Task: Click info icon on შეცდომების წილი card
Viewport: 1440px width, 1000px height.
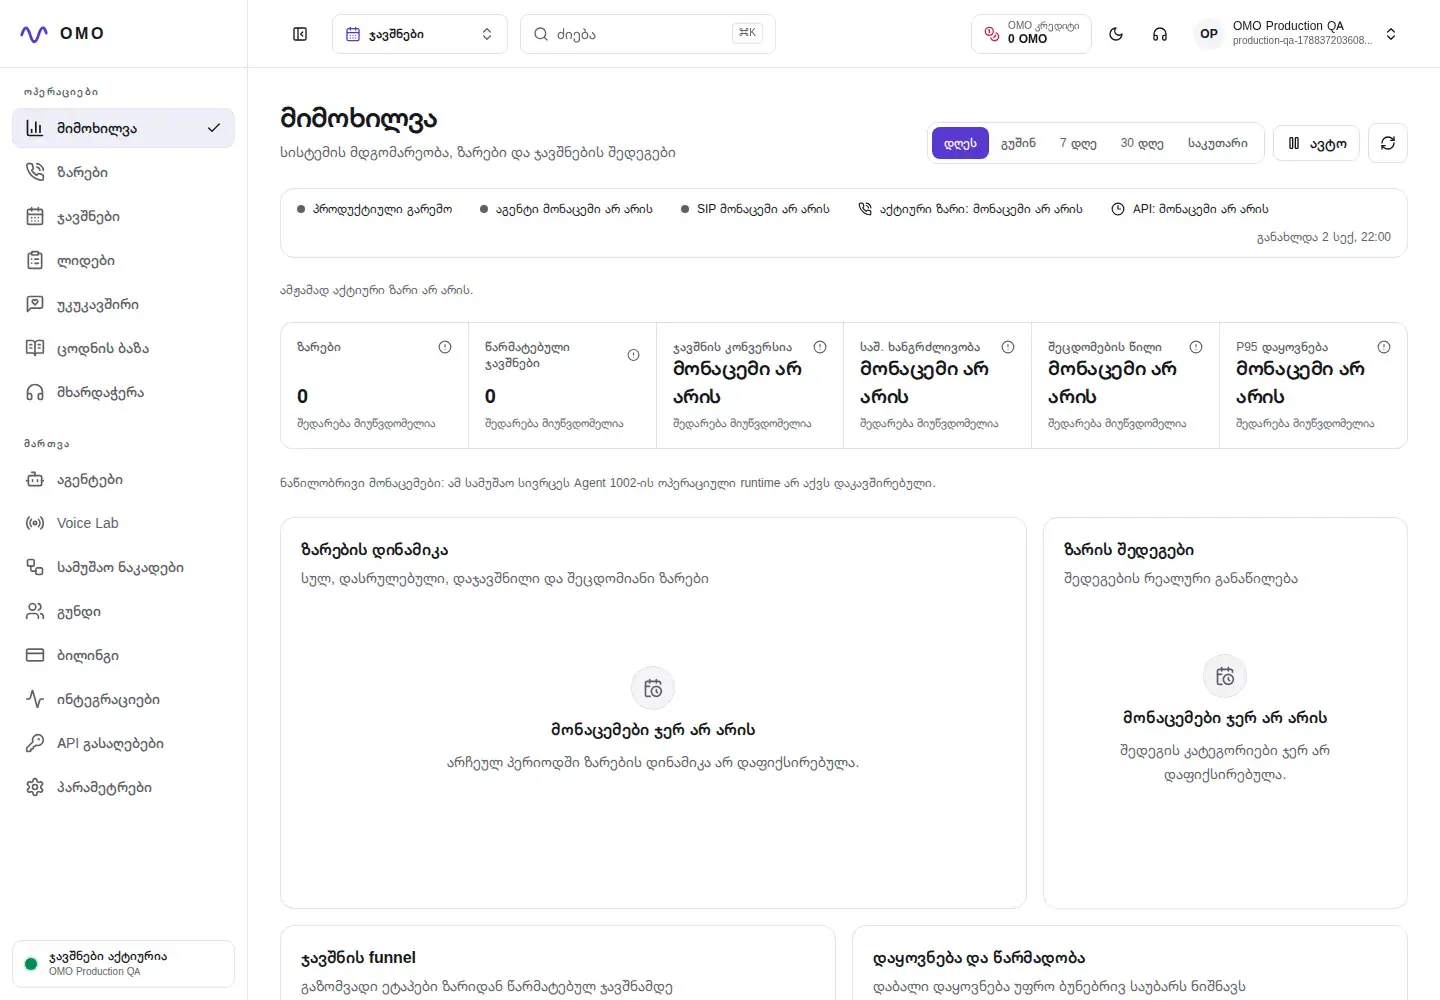Action: click(1196, 347)
